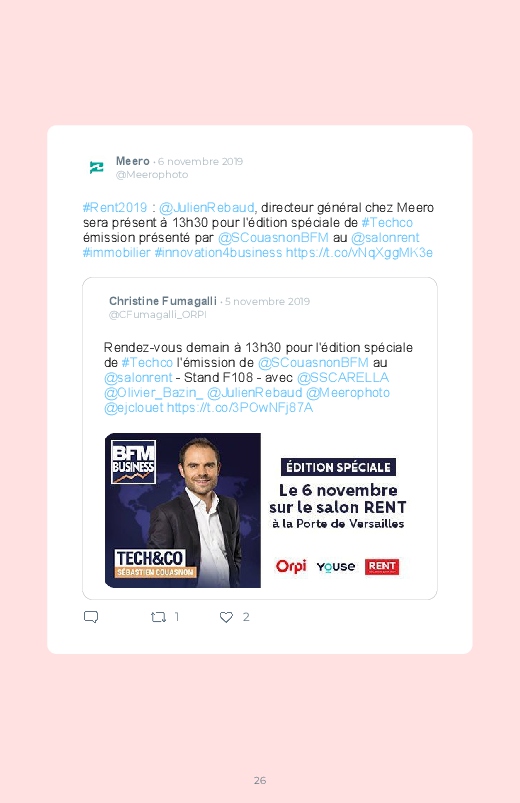Click the red RENT logo badge

(x=382, y=566)
